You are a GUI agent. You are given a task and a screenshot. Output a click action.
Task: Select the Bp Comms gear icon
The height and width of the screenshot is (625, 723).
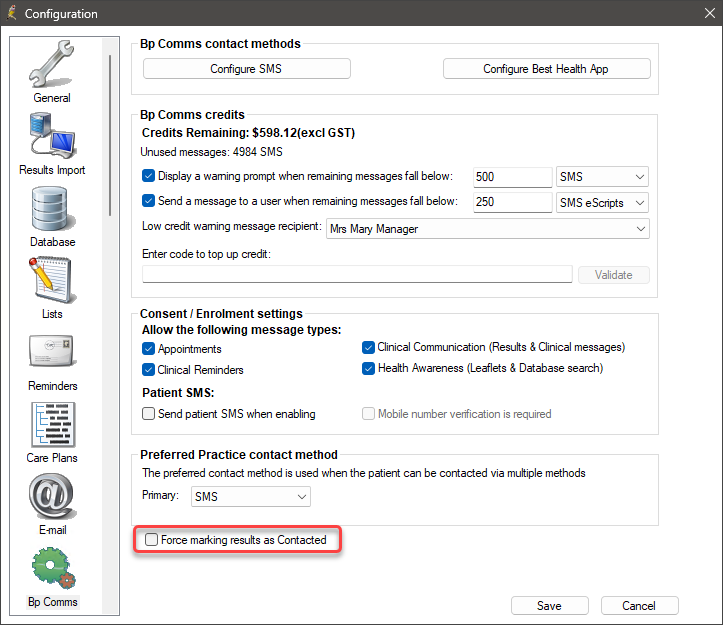(53, 568)
